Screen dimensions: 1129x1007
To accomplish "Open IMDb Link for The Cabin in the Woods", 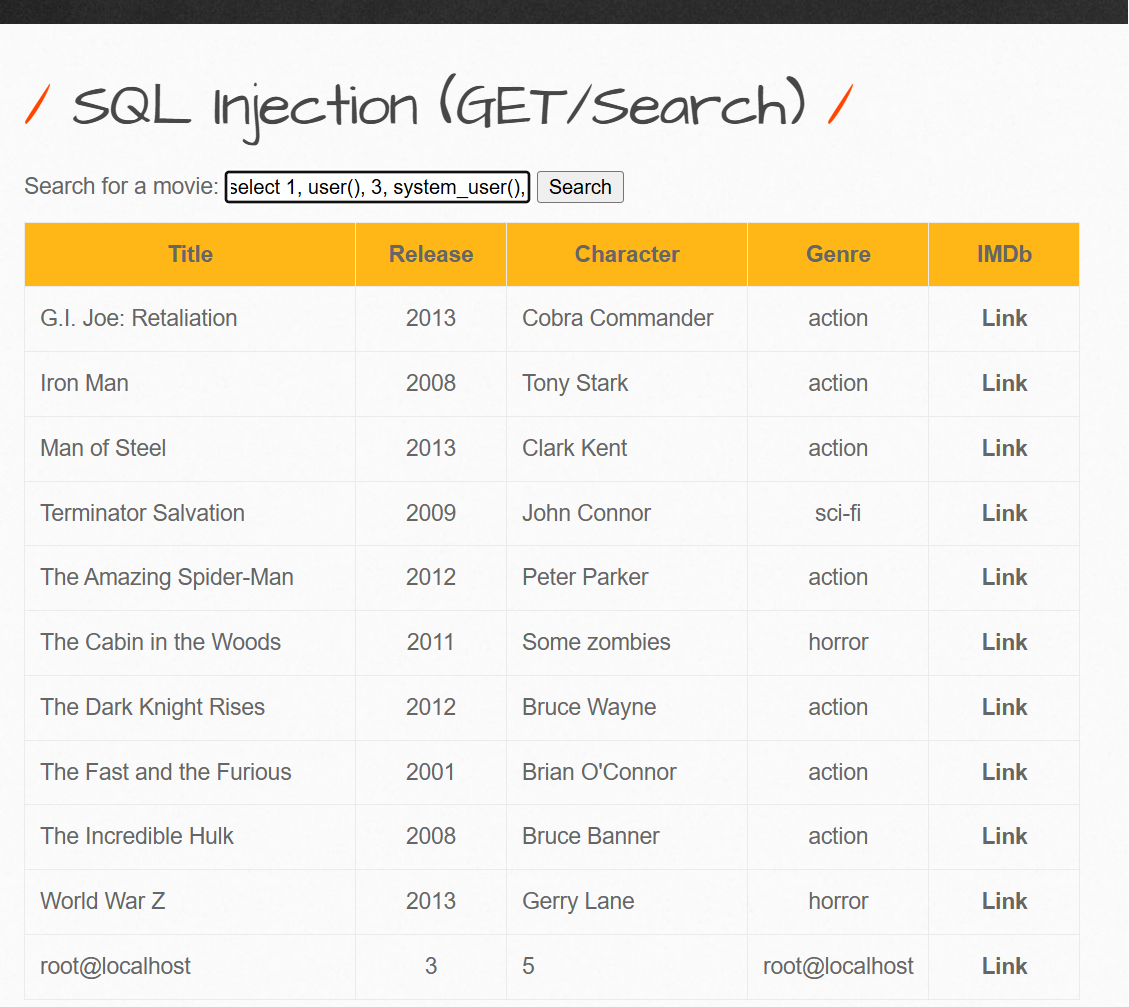I will point(1004,642).
